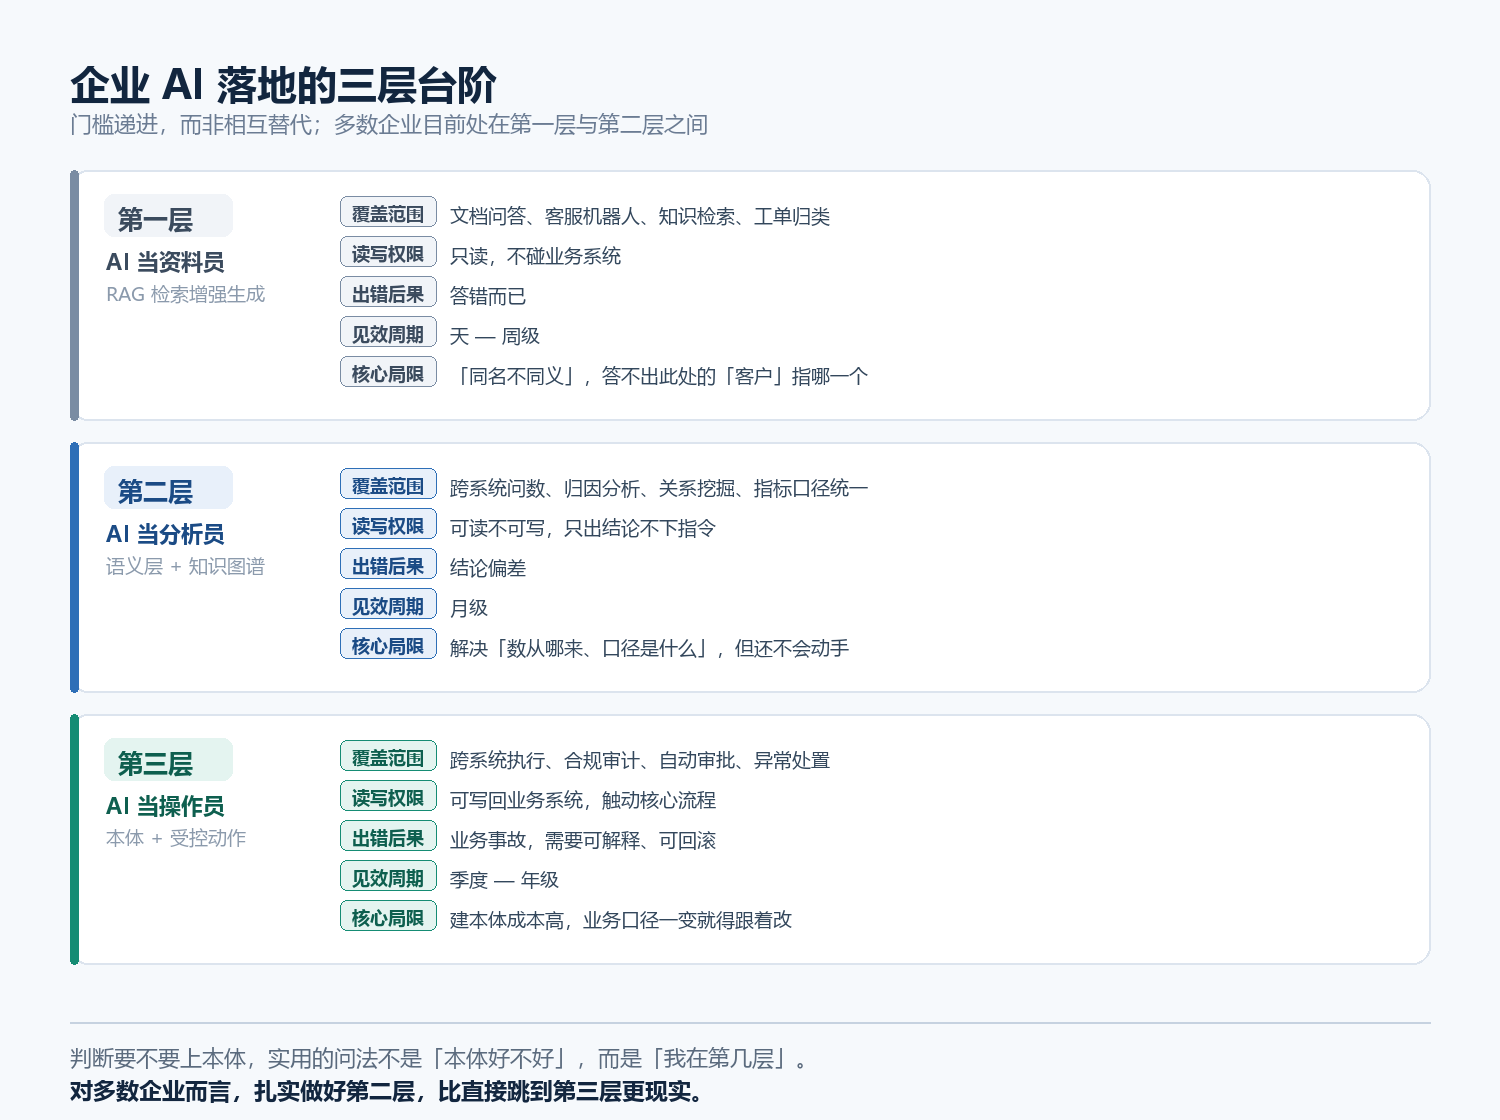This screenshot has width=1500, height=1120.
Task: Click the 第二层 badge
Action: click(168, 488)
